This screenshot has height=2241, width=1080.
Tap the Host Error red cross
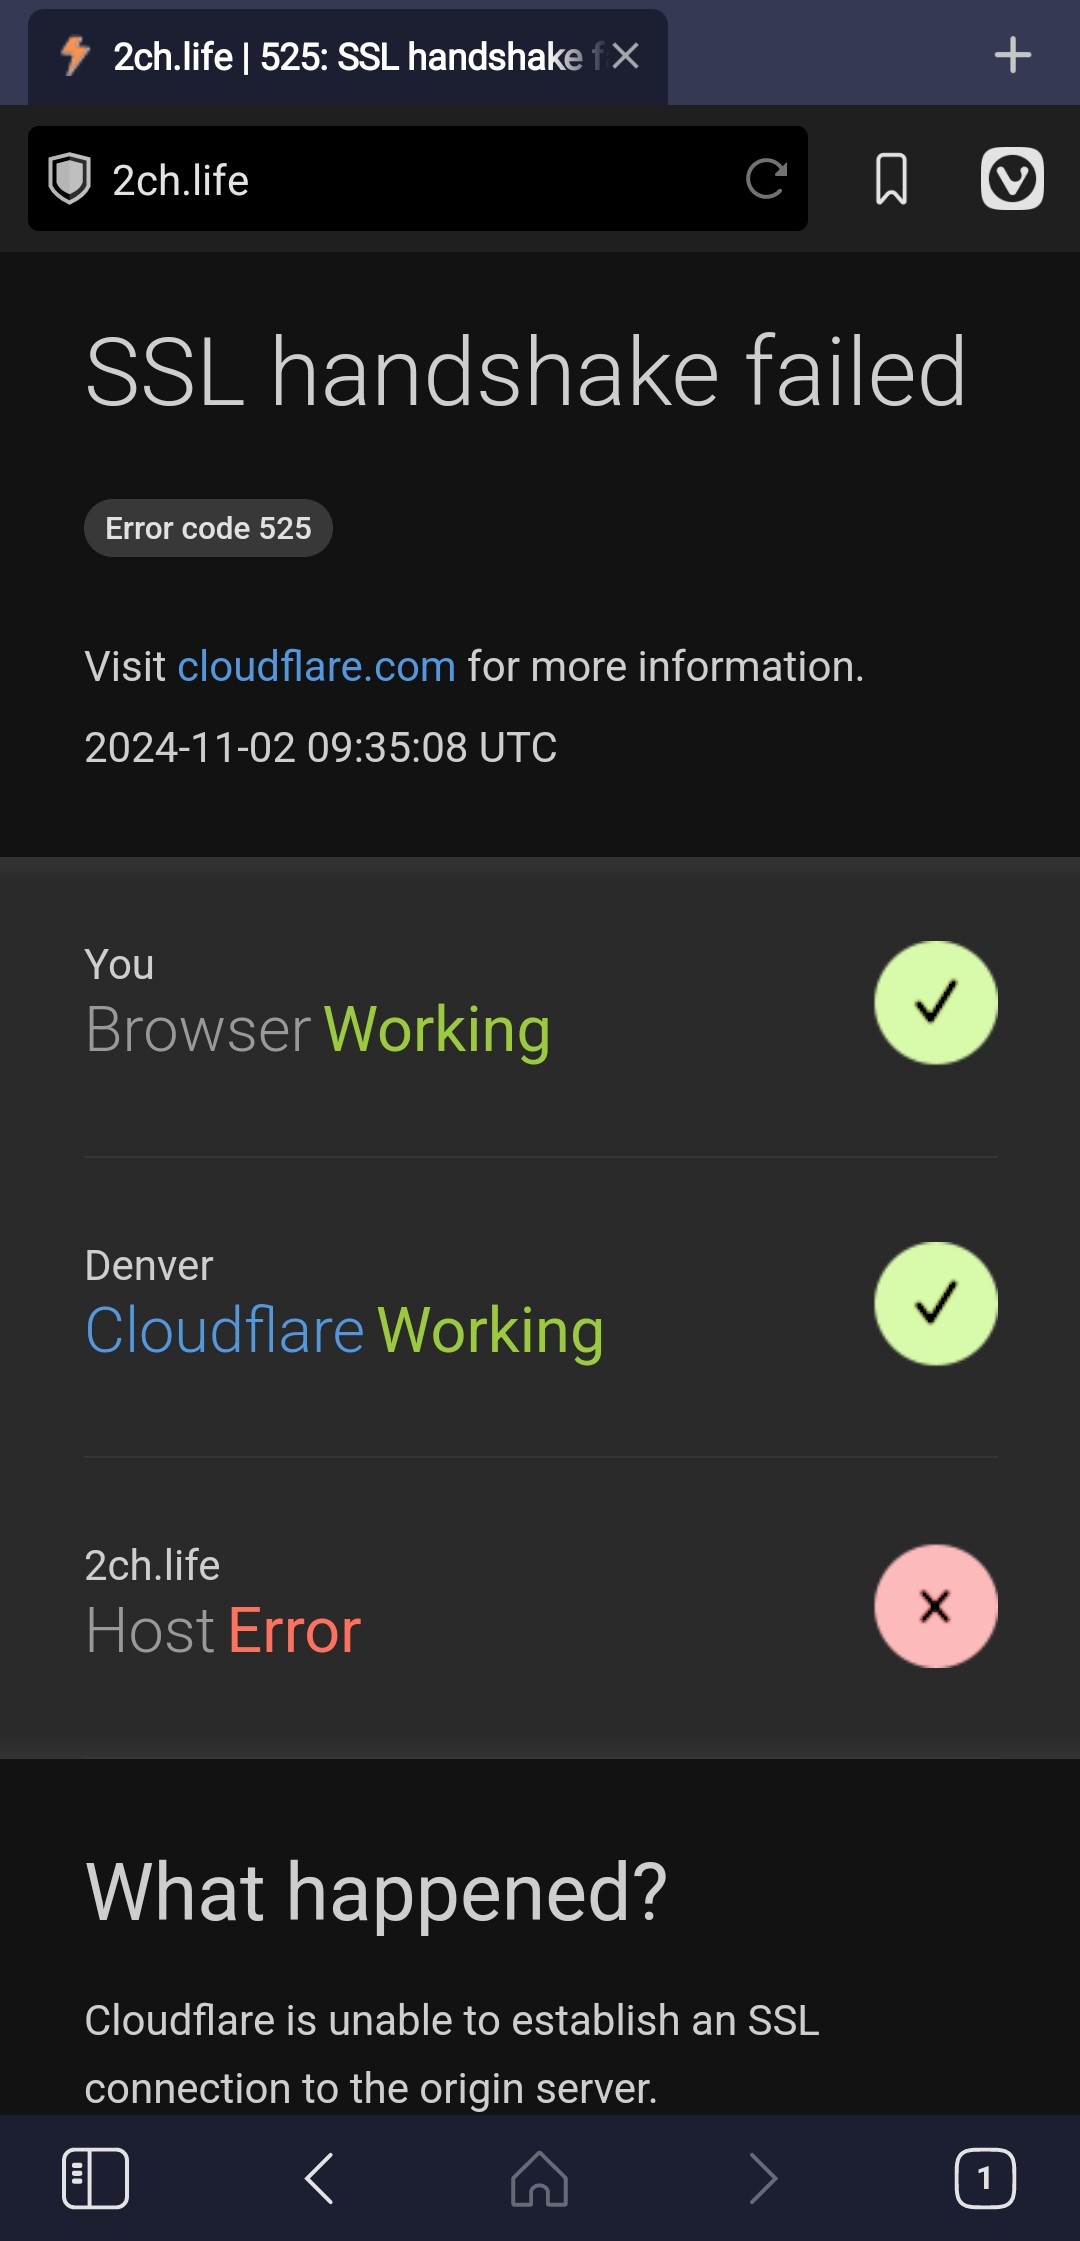tap(936, 1606)
